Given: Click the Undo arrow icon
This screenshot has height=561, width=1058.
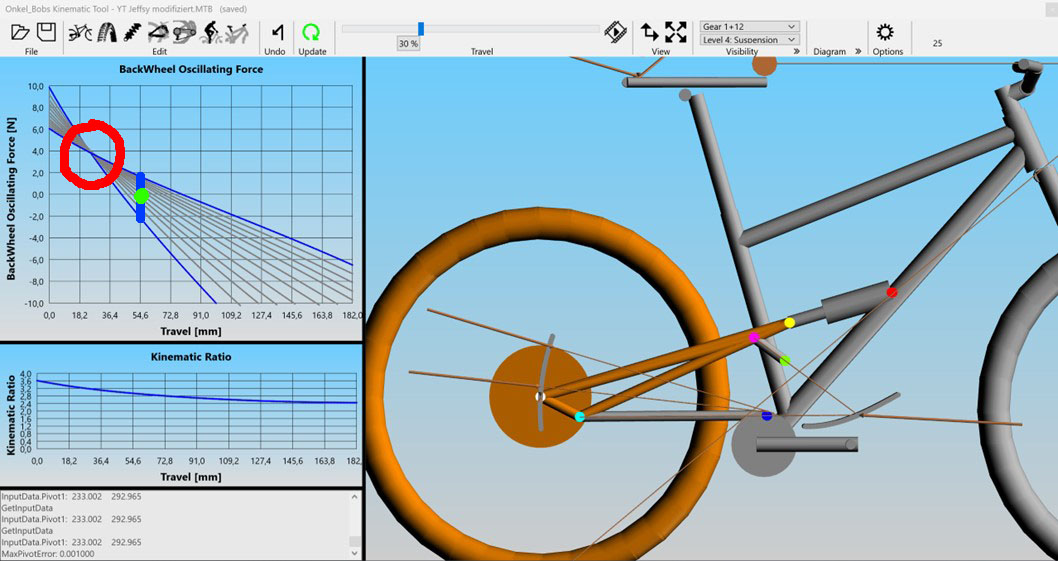Looking at the screenshot, I should 275,31.
